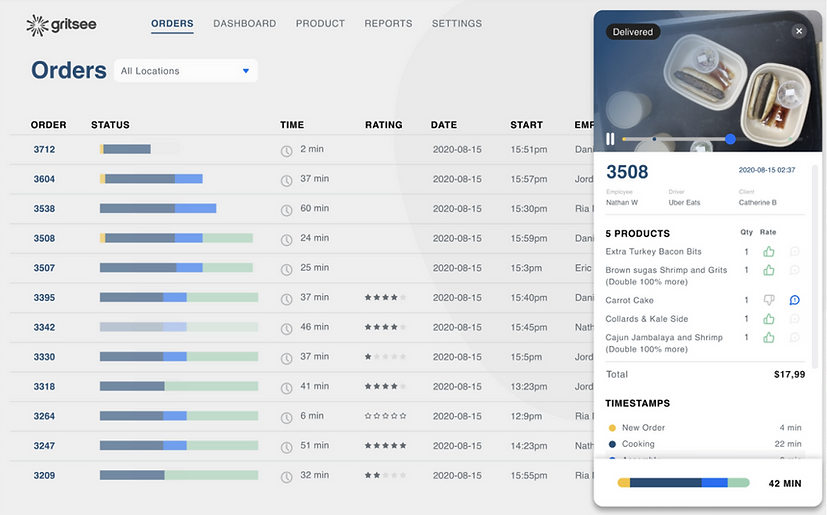Screen dimensions: 827x515
Task: Open the blue comment icon for Carrot Cake
Action: (794, 300)
